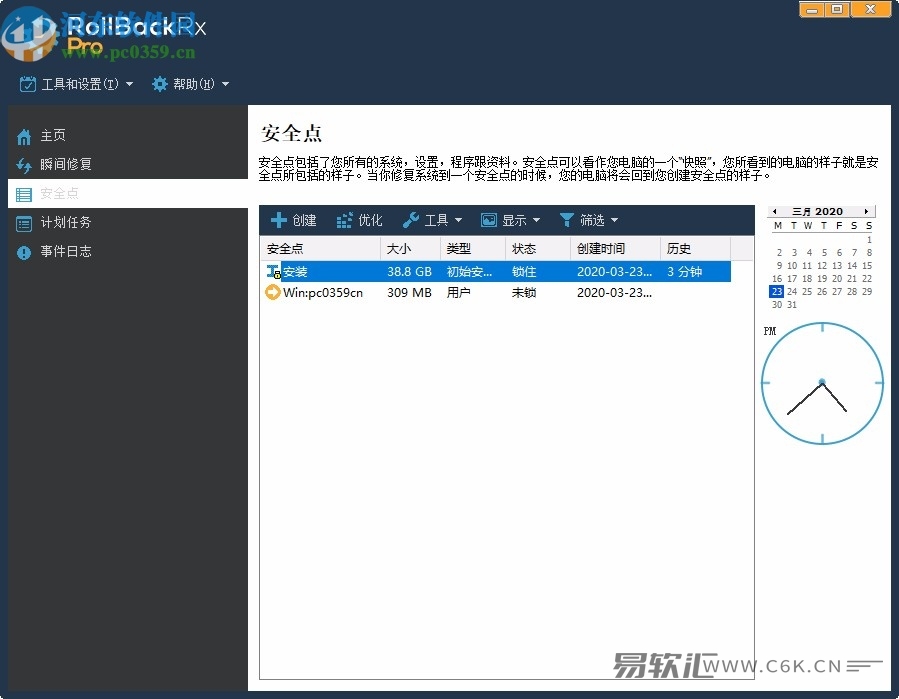Open the 筛选 dropdown arrow
The image size is (899, 699).
pos(614,220)
